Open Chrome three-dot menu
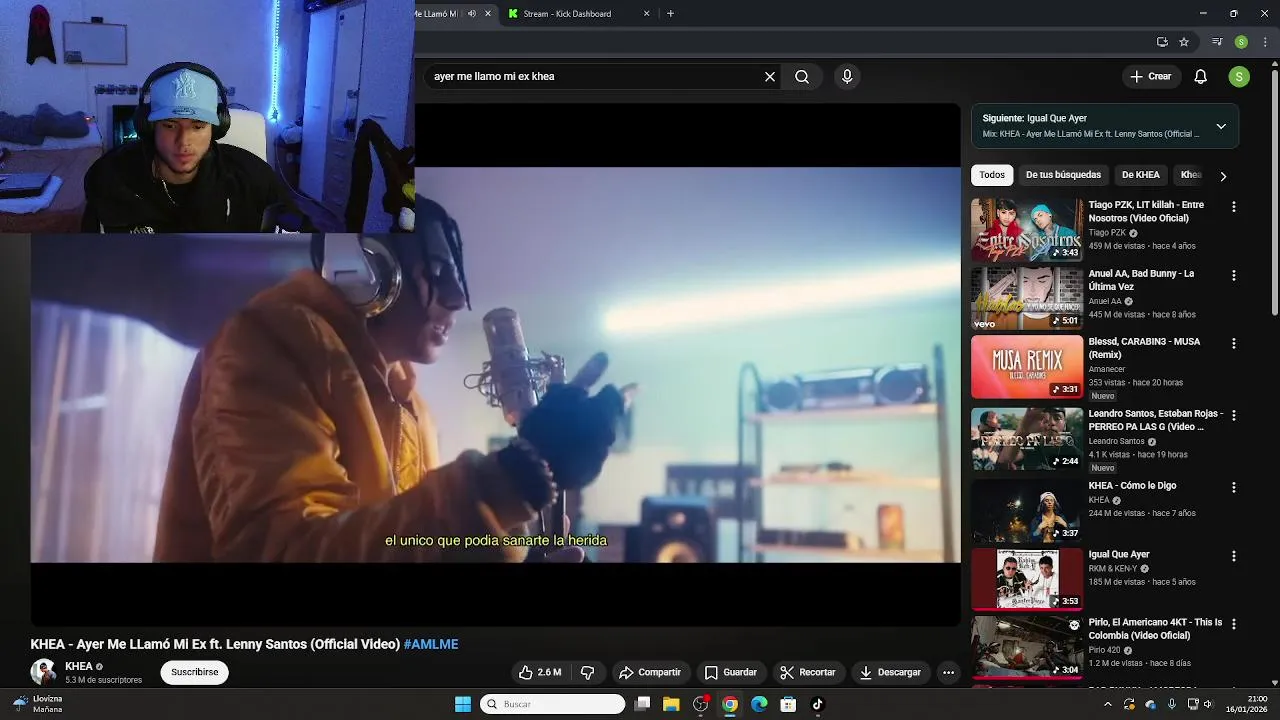Screen dimensions: 1280x720 coord(1265,42)
